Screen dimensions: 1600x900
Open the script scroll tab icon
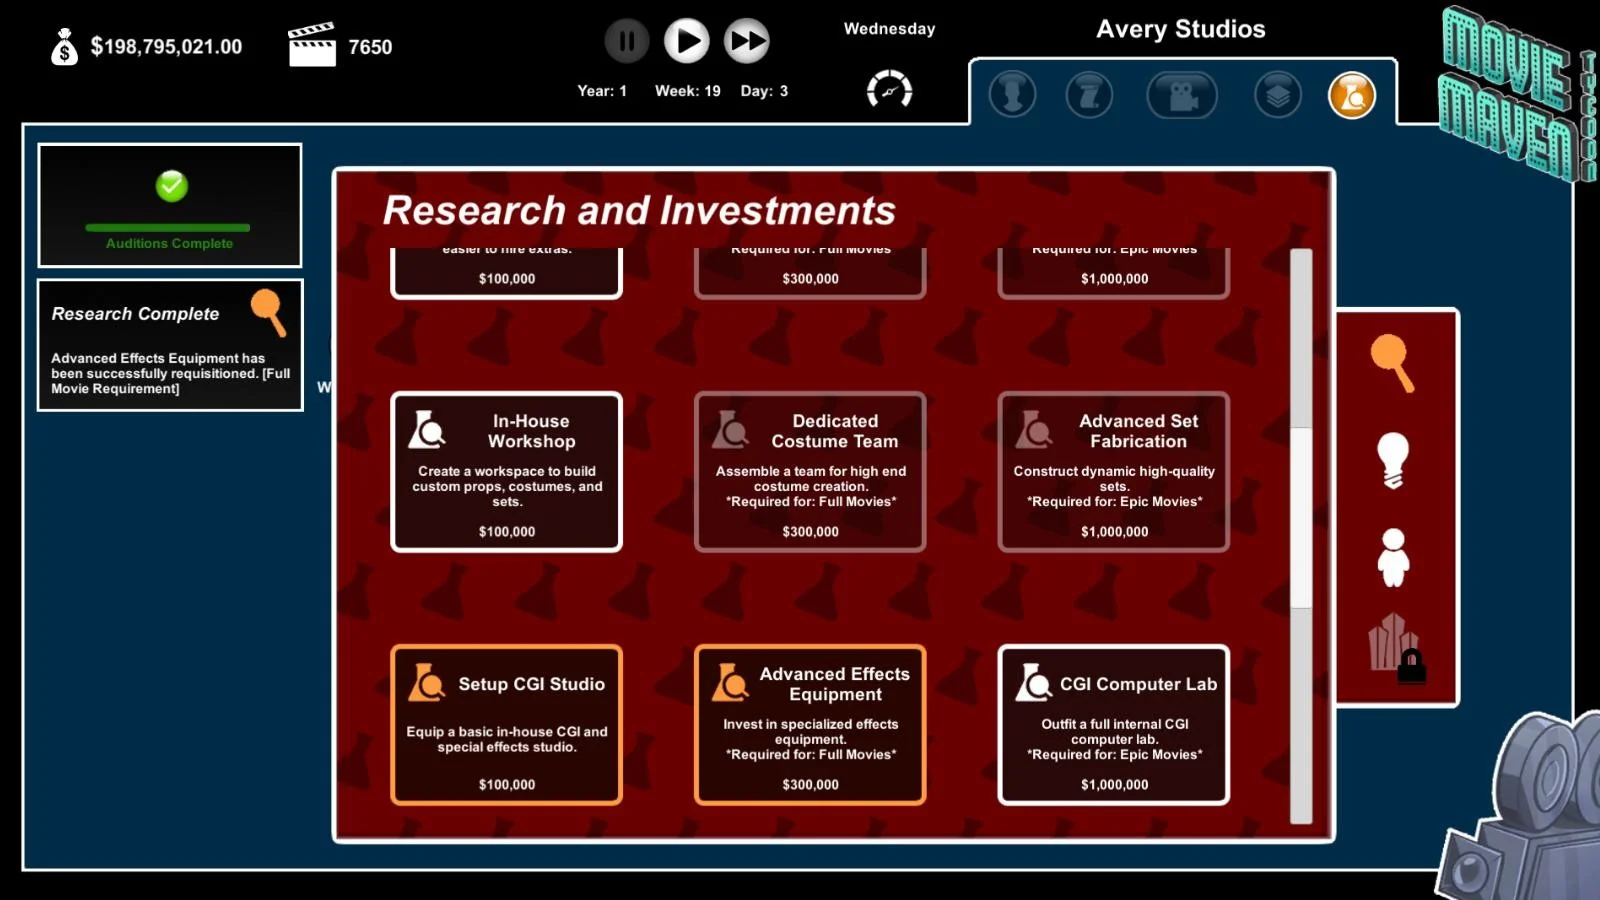[1089, 96]
